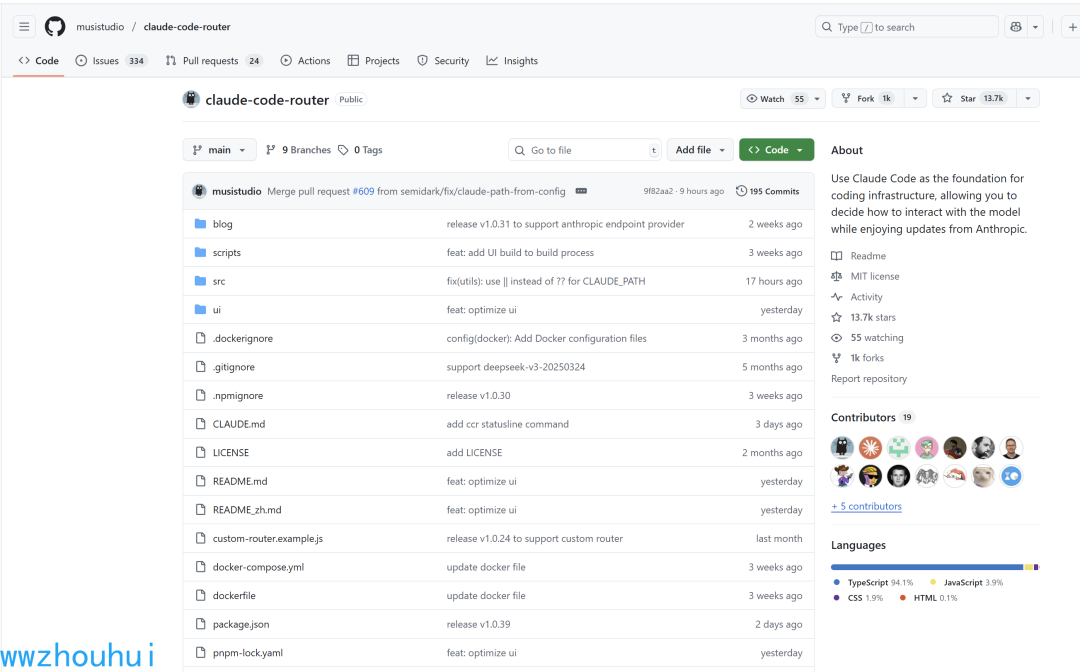Open the green Code dropdown button
Screen dimensions: 1080x672
(776, 150)
